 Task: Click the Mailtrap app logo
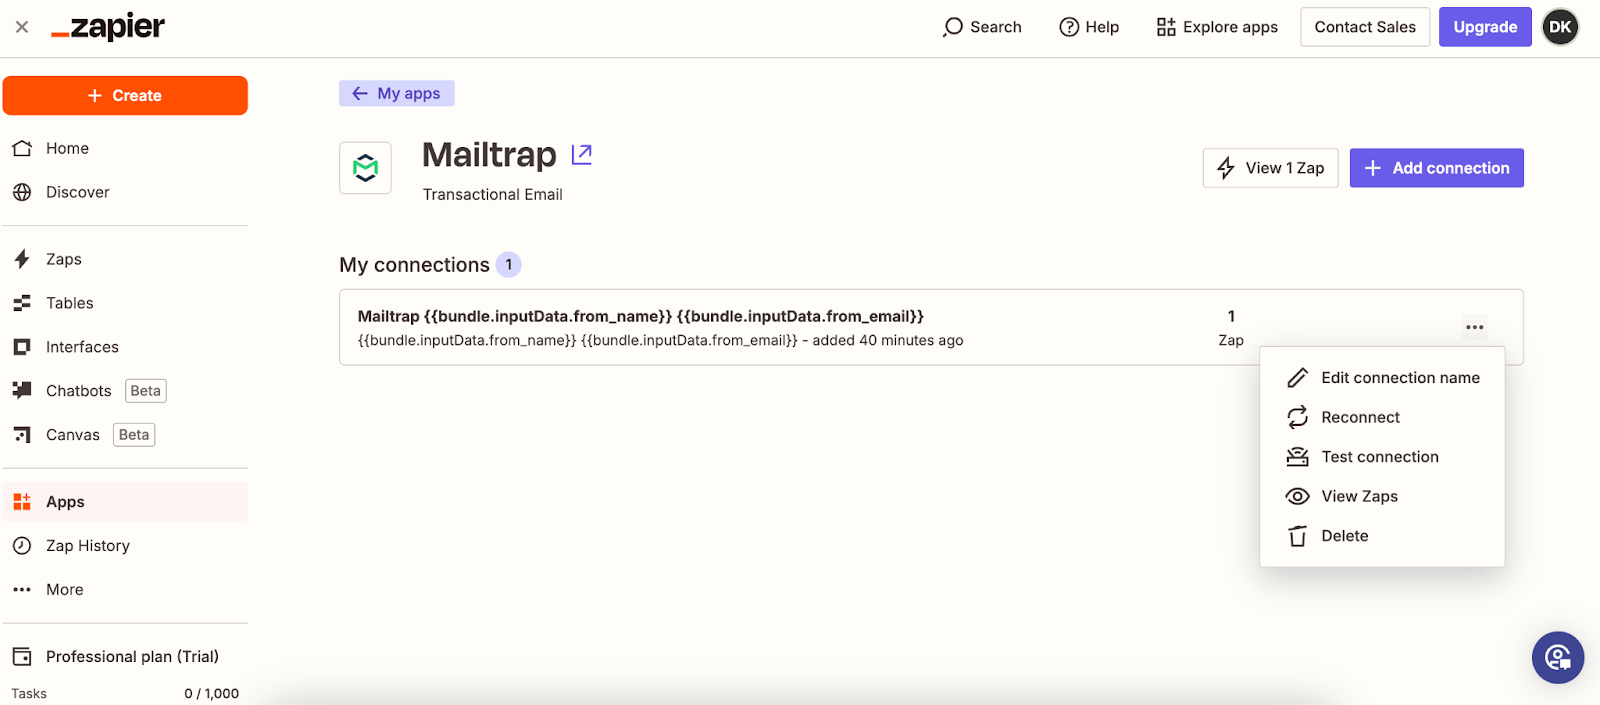click(365, 168)
